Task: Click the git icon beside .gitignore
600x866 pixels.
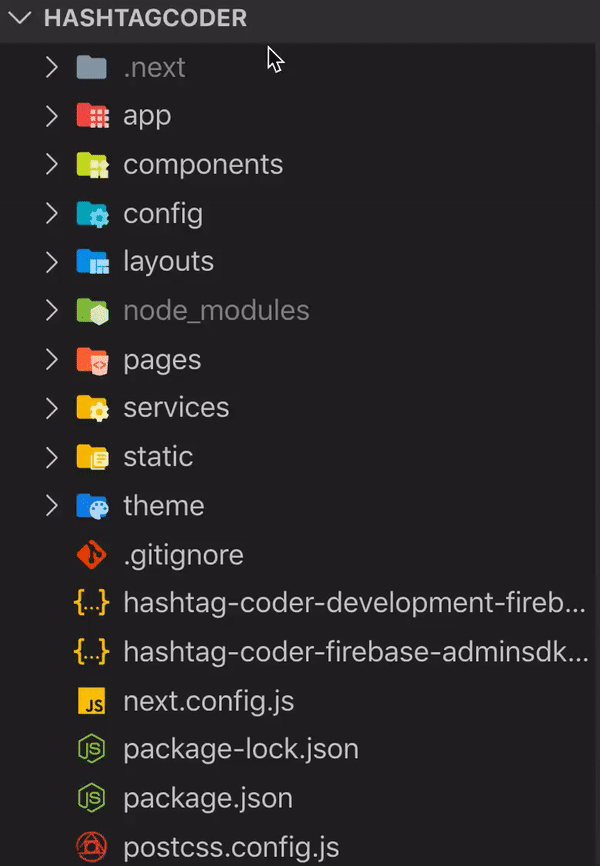Action: pyautogui.click(x=92, y=555)
